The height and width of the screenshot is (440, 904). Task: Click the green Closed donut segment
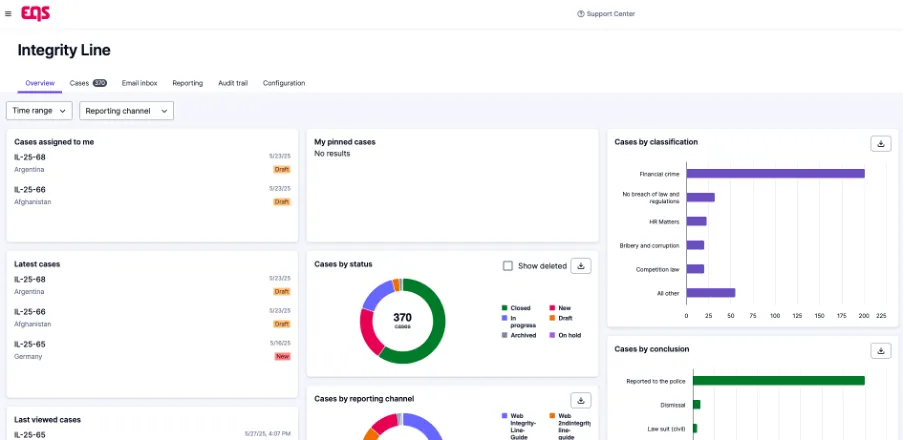tap(437, 332)
